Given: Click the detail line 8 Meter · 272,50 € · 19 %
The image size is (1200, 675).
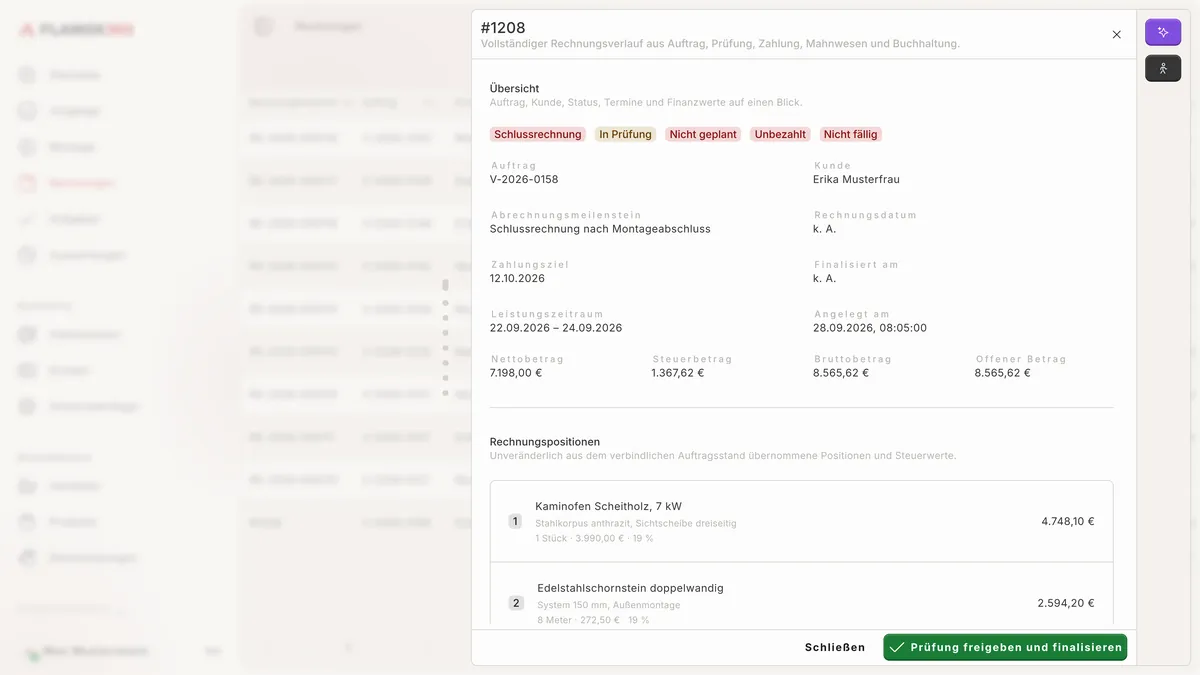Looking at the screenshot, I should 593,620.
